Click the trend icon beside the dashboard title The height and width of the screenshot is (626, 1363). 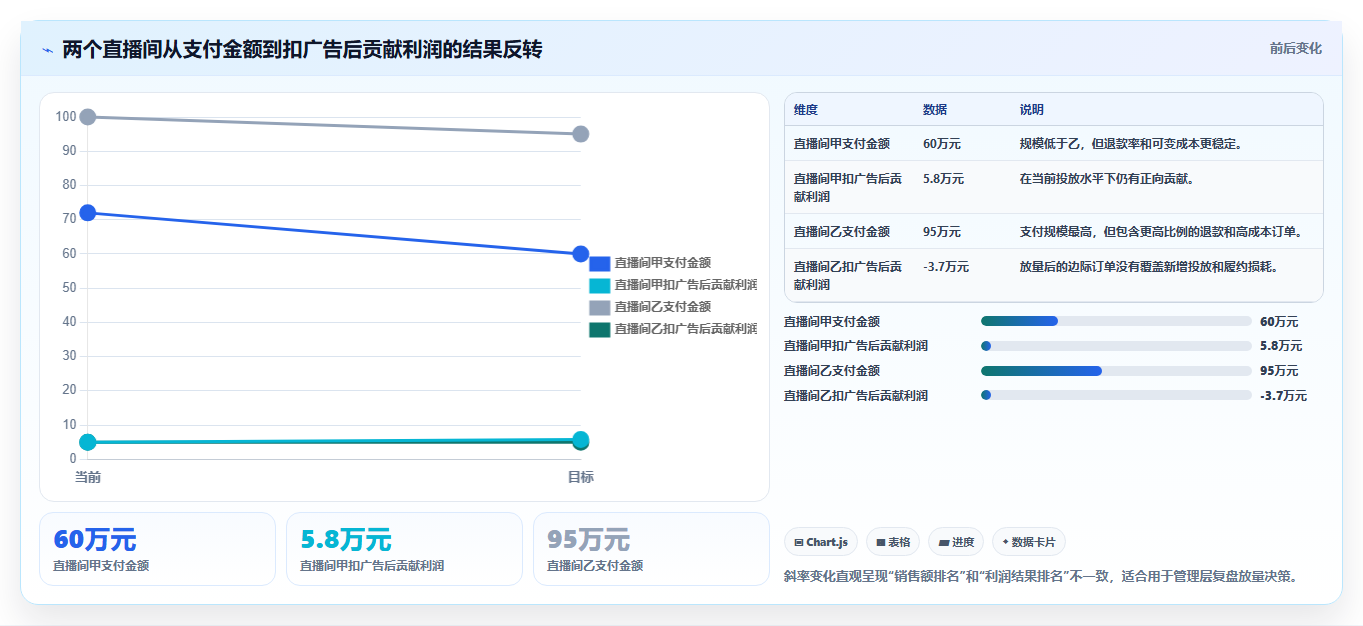click(48, 49)
